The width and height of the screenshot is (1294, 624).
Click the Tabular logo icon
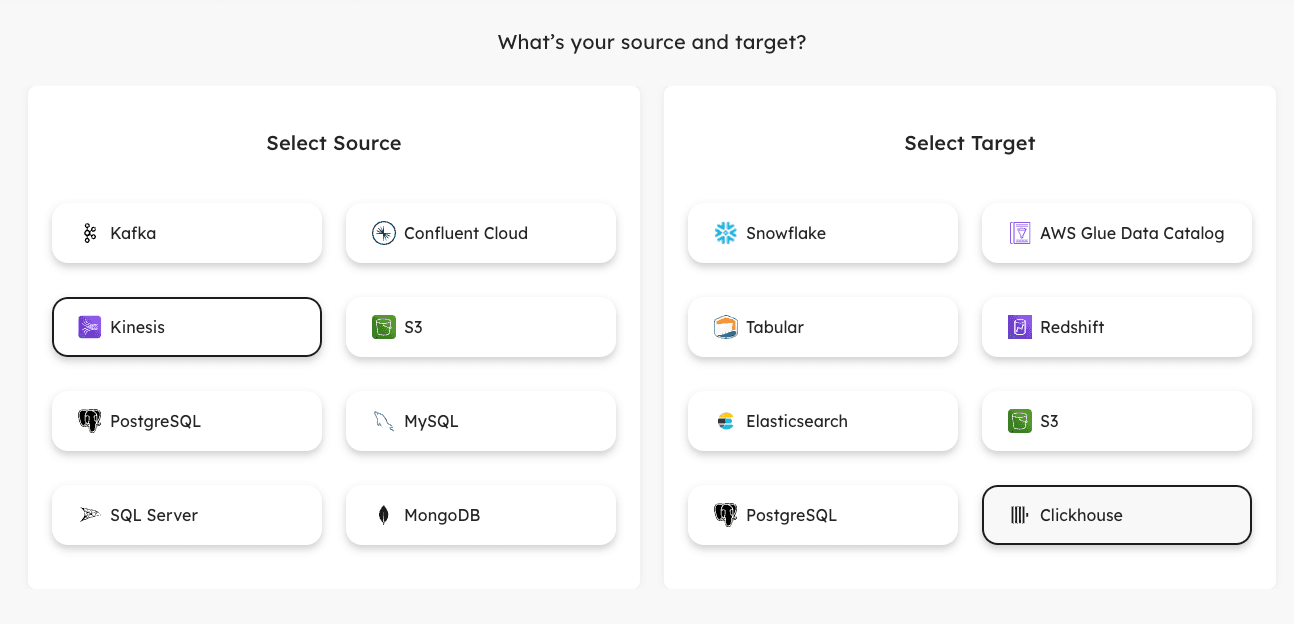[726, 327]
